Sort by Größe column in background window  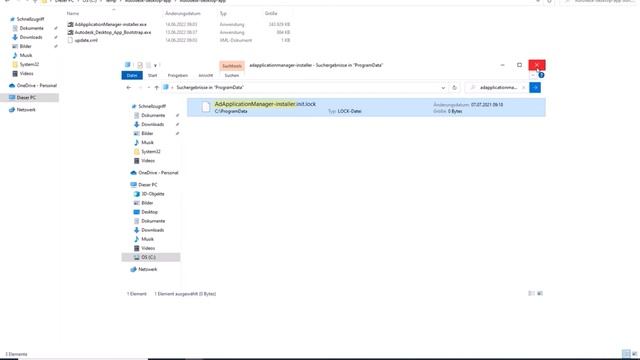tap(271, 13)
